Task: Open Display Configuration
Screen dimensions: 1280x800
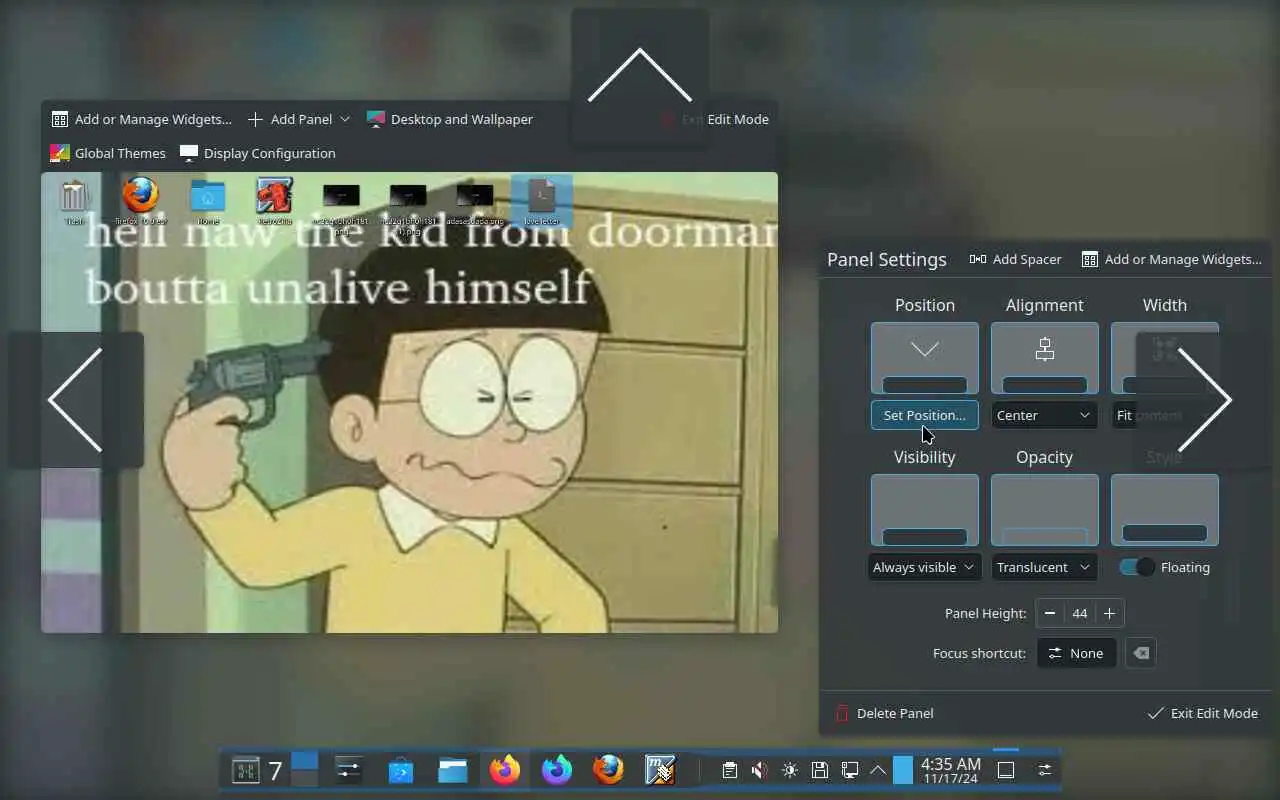Action: point(258,153)
